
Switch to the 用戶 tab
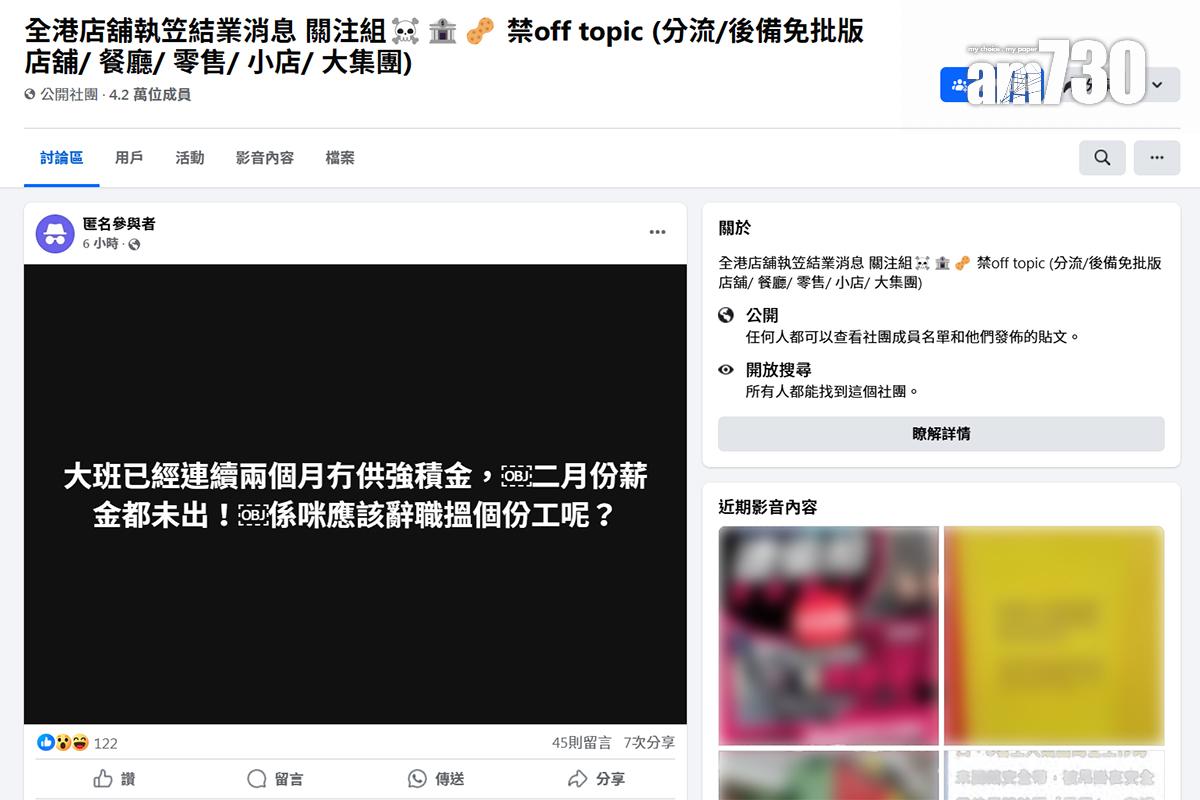pyautogui.click(x=129, y=158)
